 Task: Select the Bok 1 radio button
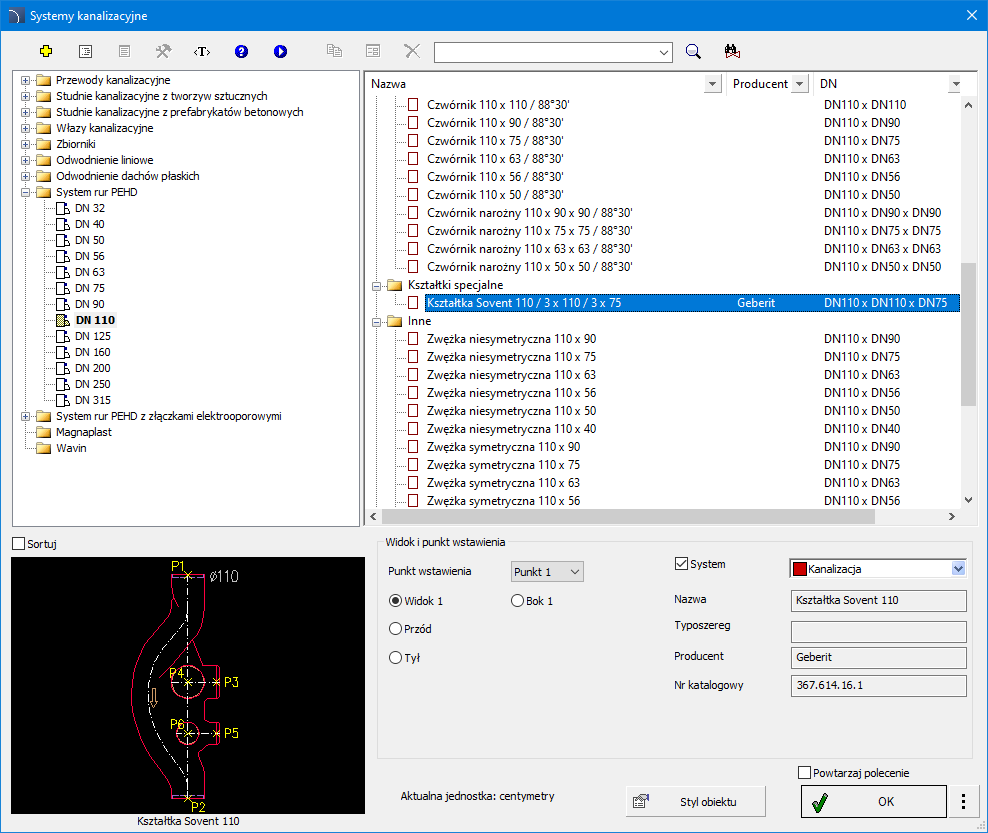tap(517, 601)
